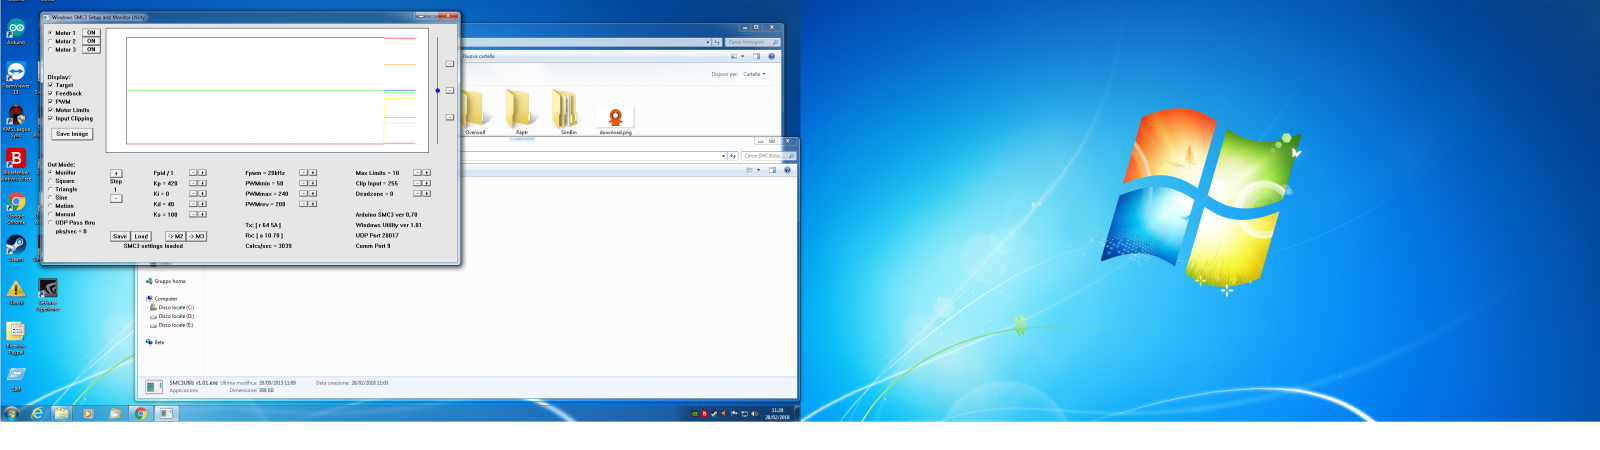
Task: Increase the Step value with plus button
Action: click(116, 173)
